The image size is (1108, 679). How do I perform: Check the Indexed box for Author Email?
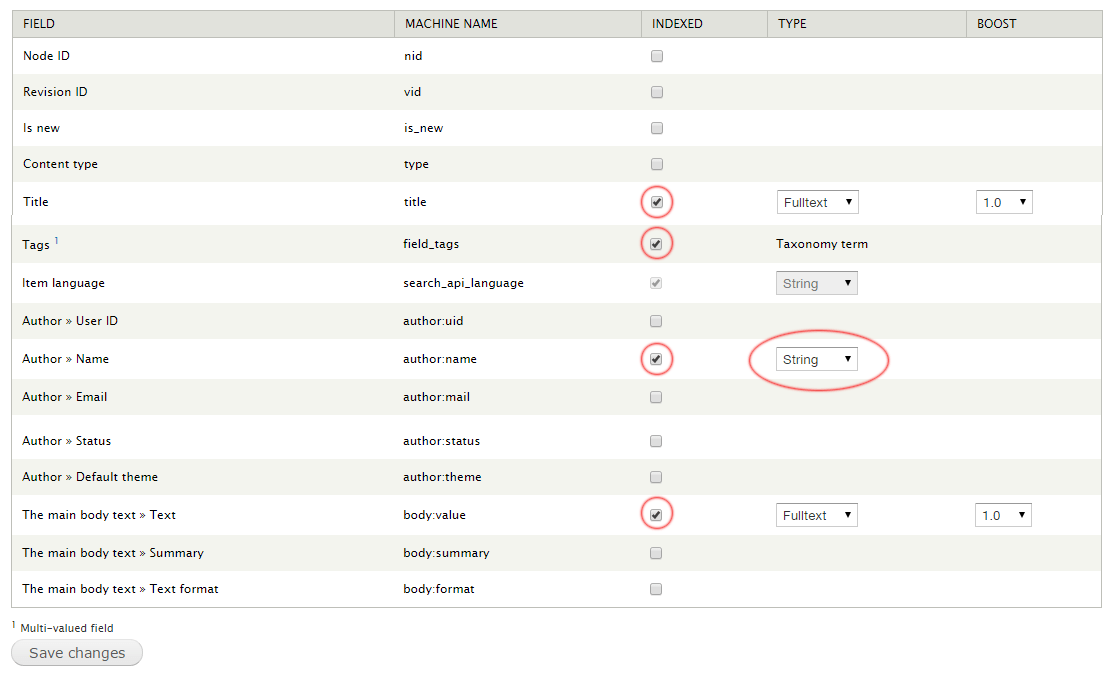656,397
